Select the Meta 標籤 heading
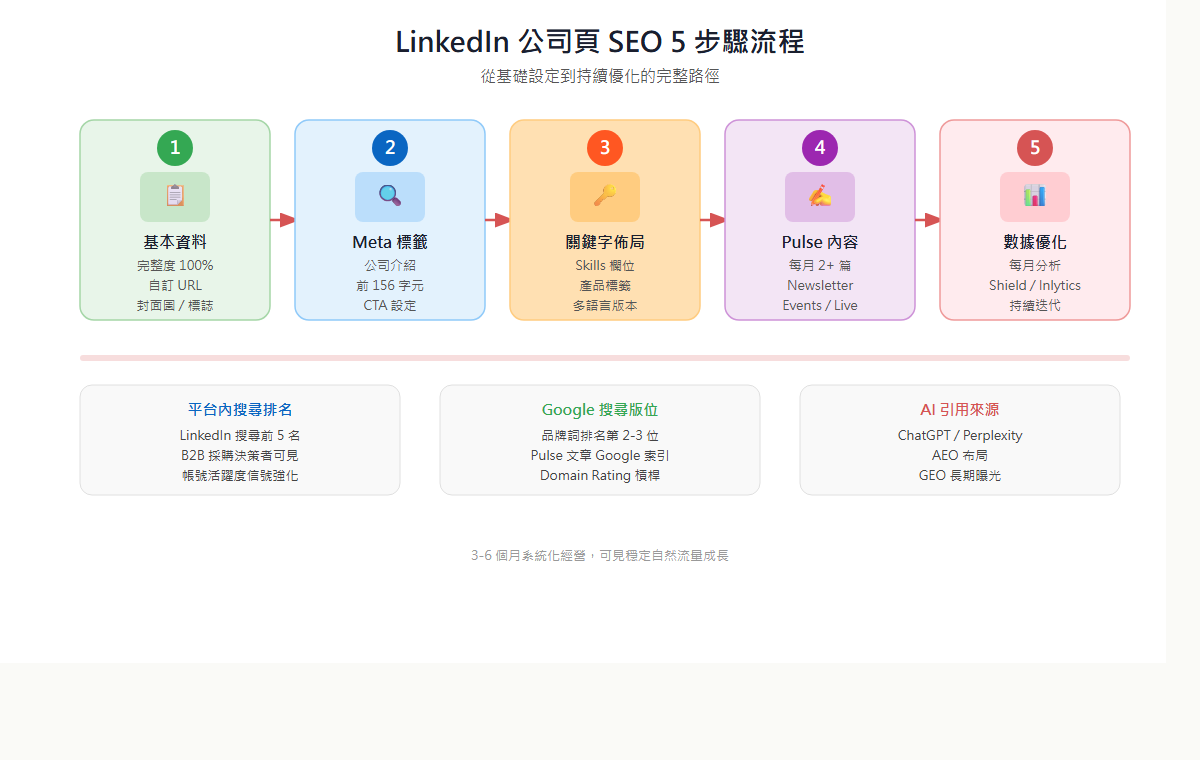This screenshot has height=760, width=1200. (390, 242)
